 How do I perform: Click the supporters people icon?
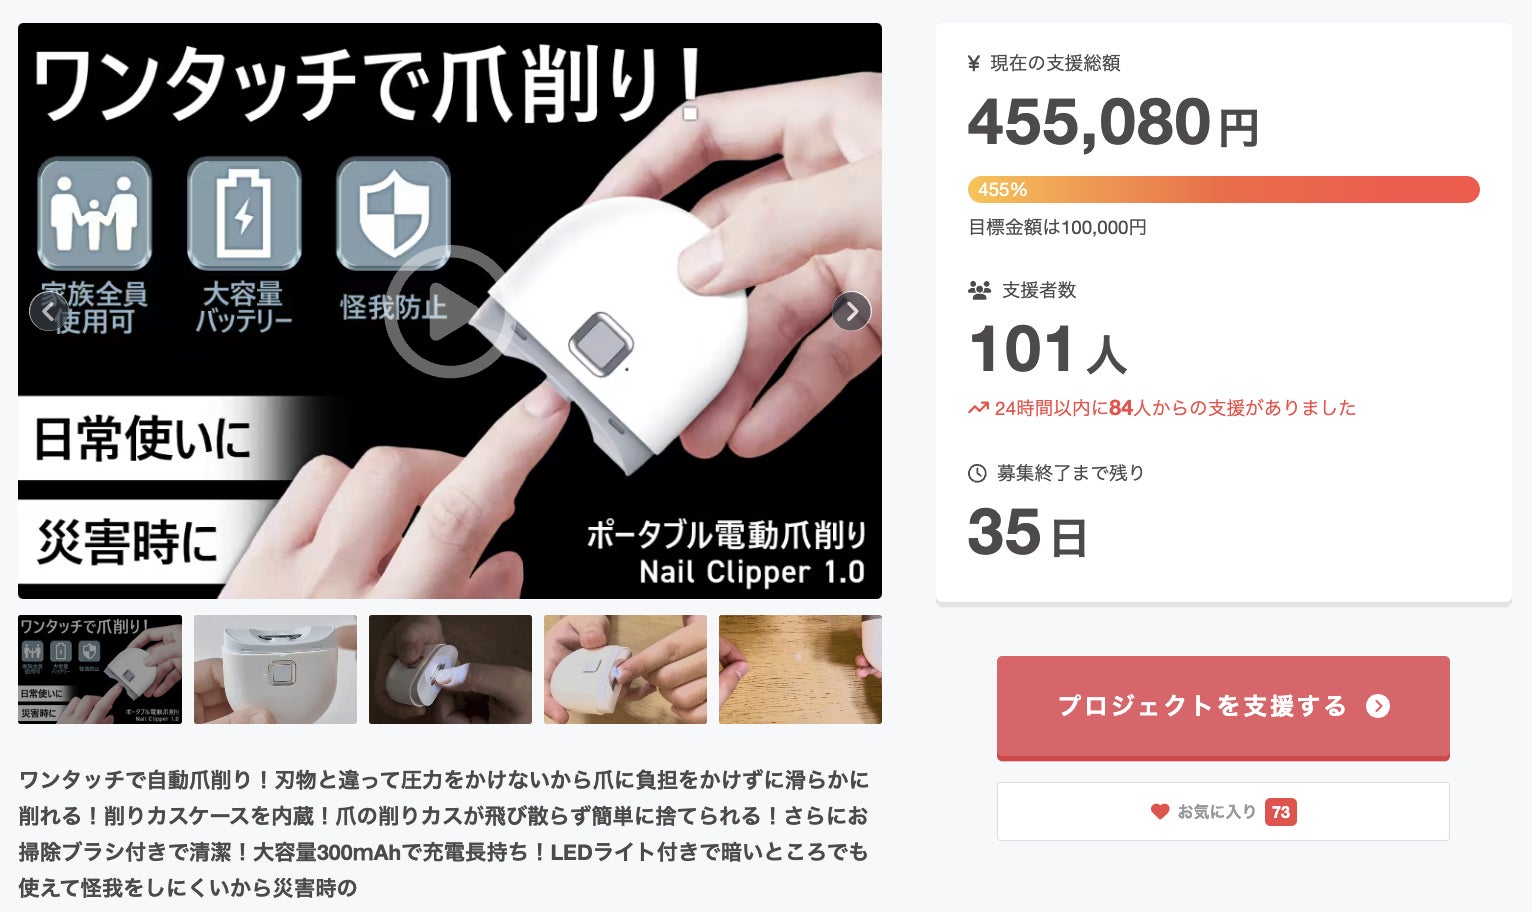tap(979, 290)
